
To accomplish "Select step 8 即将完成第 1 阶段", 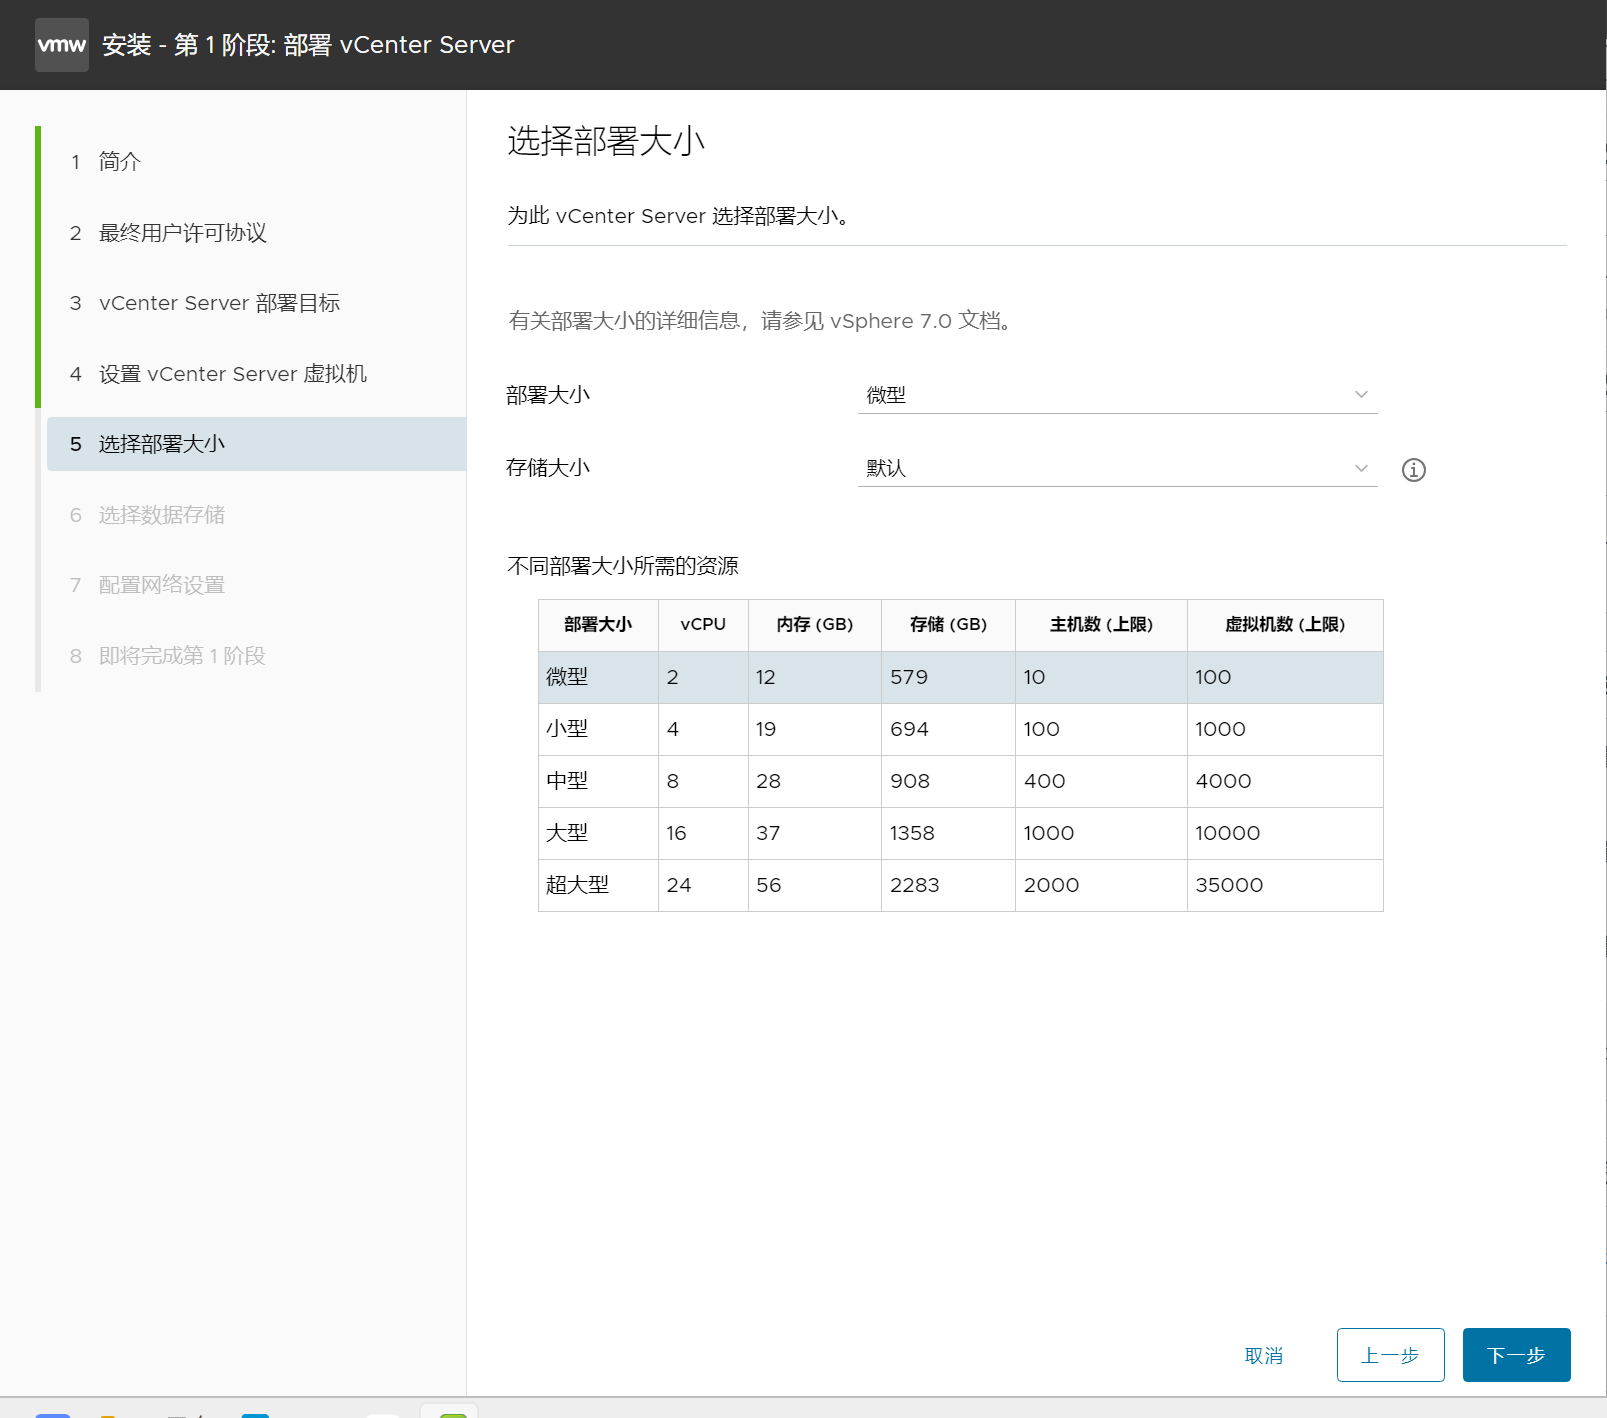I will tap(256, 656).
